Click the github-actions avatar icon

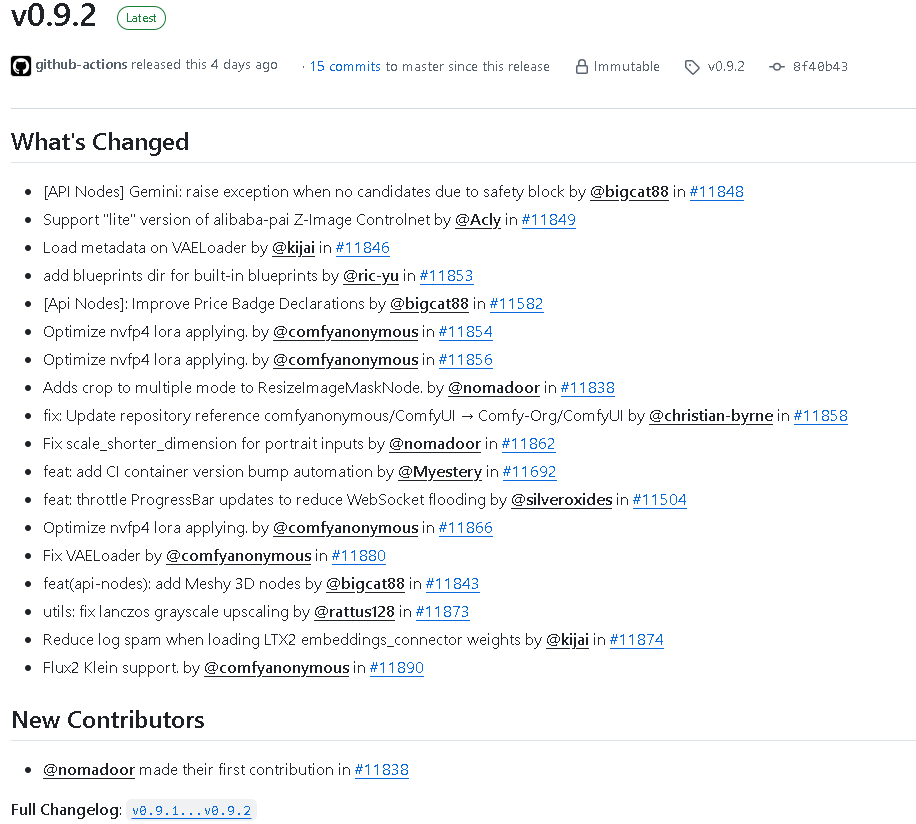coord(20,65)
